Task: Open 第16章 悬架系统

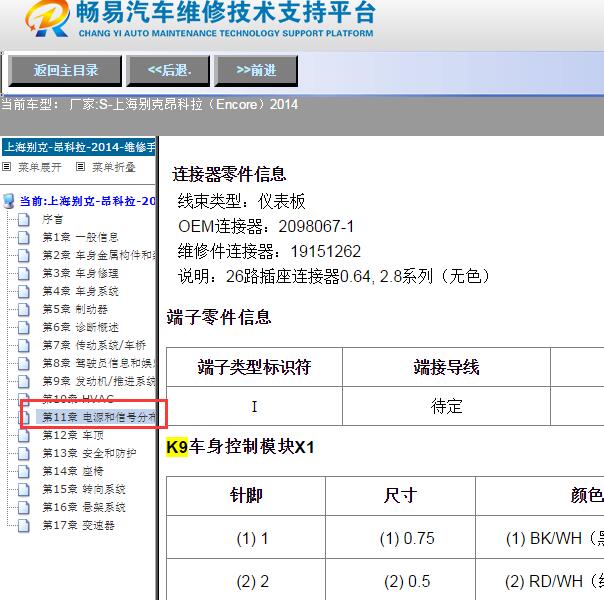Action: 84,507
